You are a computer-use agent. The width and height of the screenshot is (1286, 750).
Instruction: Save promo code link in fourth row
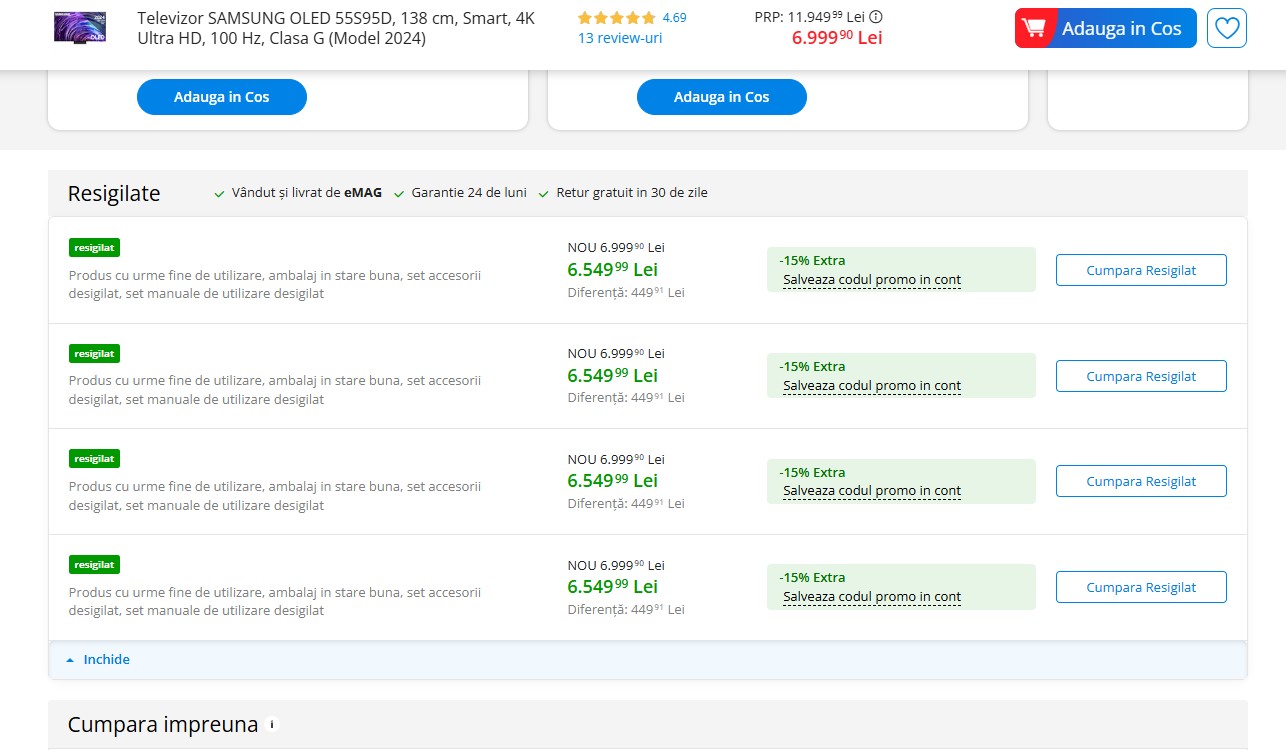click(872, 597)
